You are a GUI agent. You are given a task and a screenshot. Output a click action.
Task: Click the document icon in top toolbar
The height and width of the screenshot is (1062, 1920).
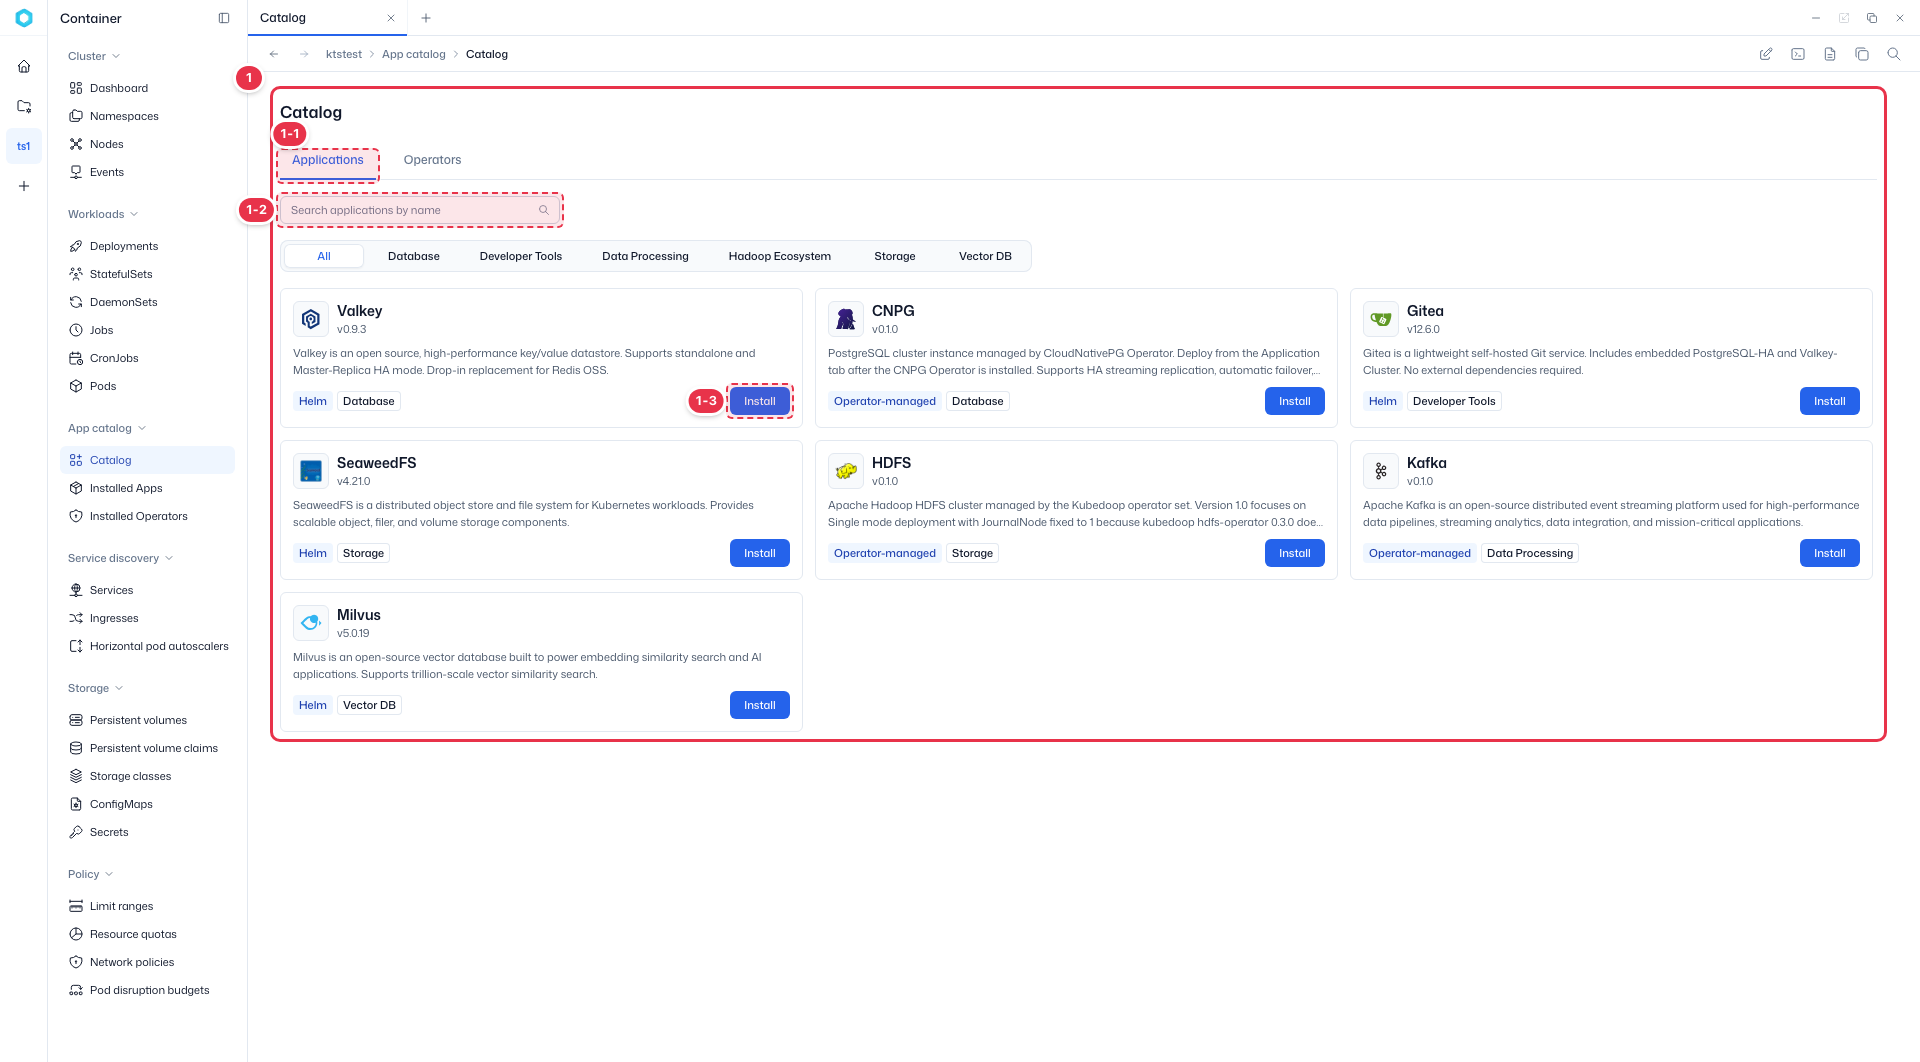coord(1830,54)
